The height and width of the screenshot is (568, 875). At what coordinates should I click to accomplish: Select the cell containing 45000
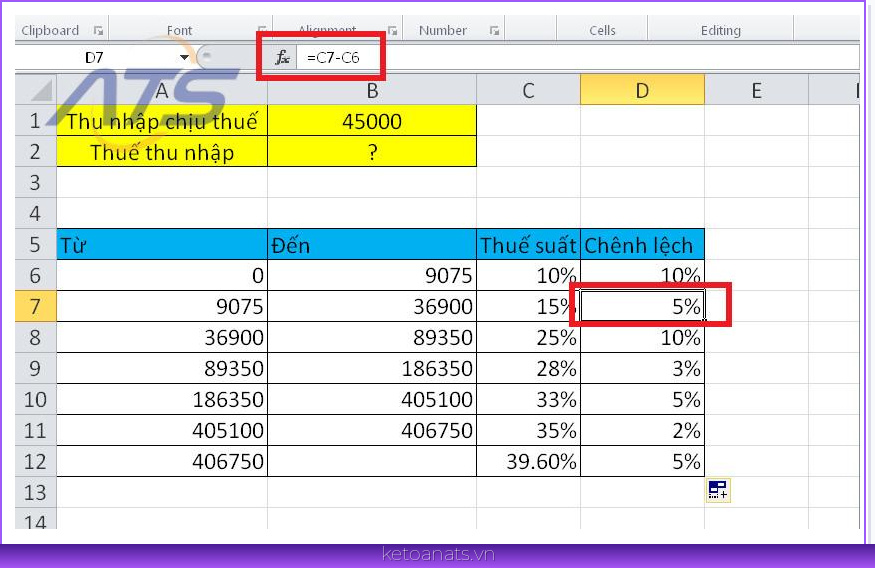pyautogui.click(x=372, y=121)
